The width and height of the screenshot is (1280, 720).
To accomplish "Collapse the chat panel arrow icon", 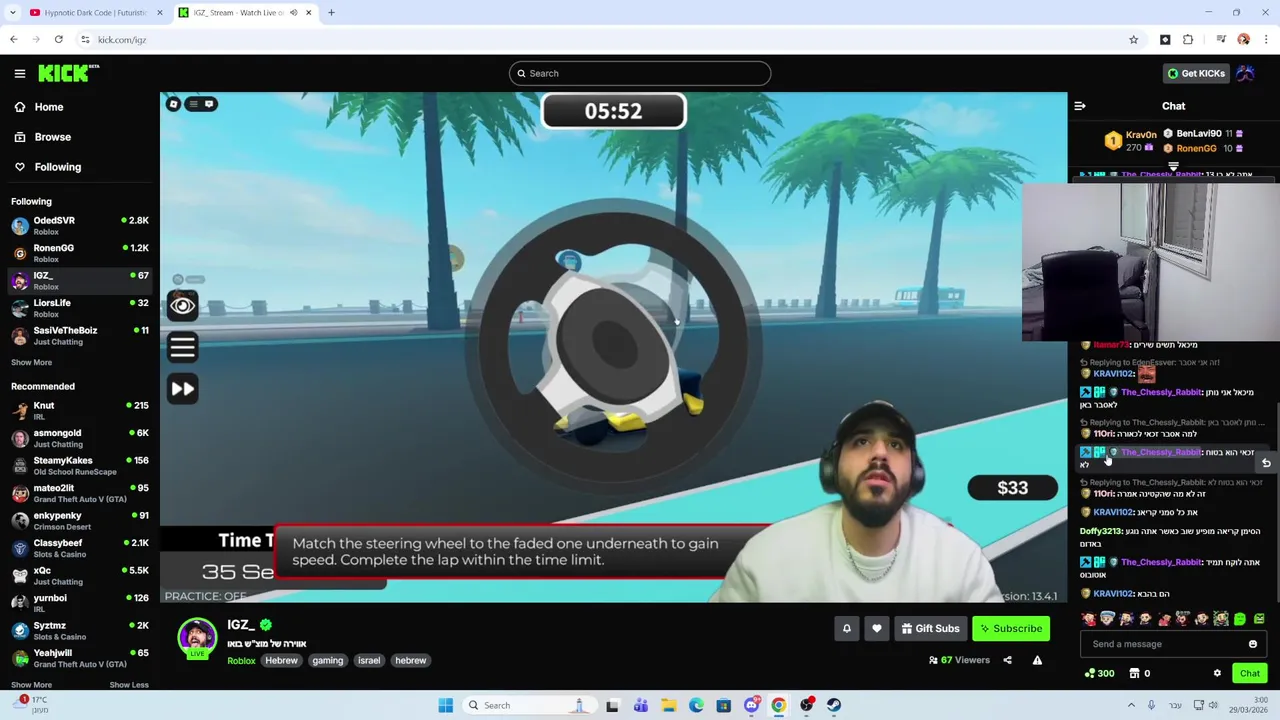I will 1080,106.
